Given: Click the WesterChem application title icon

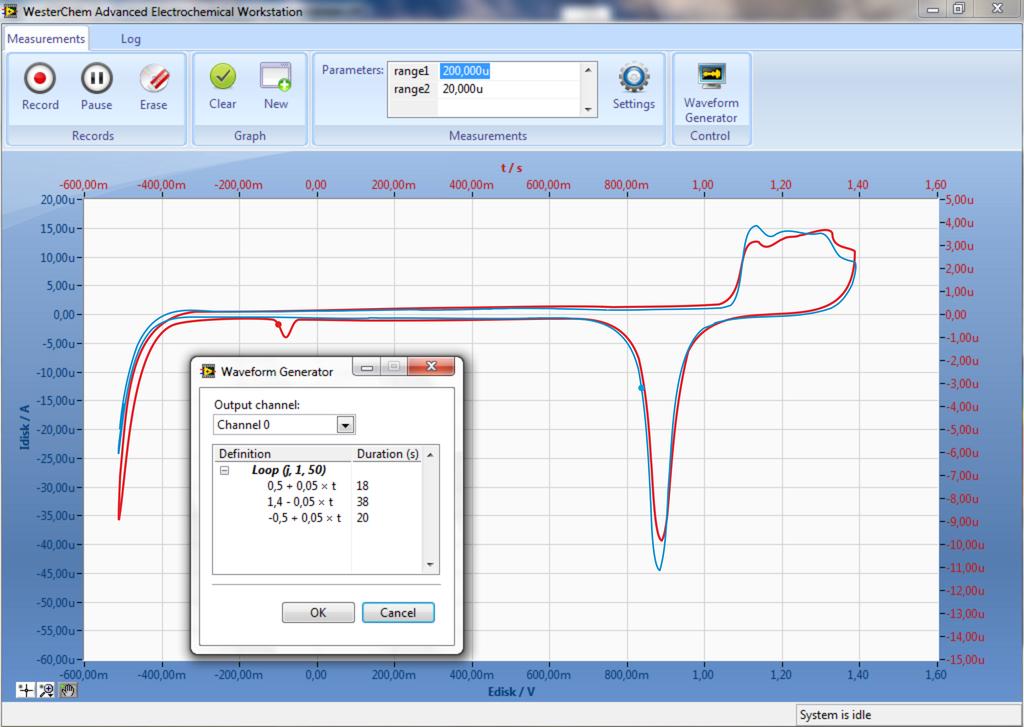Looking at the screenshot, I should pyautogui.click(x=10, y=11).
